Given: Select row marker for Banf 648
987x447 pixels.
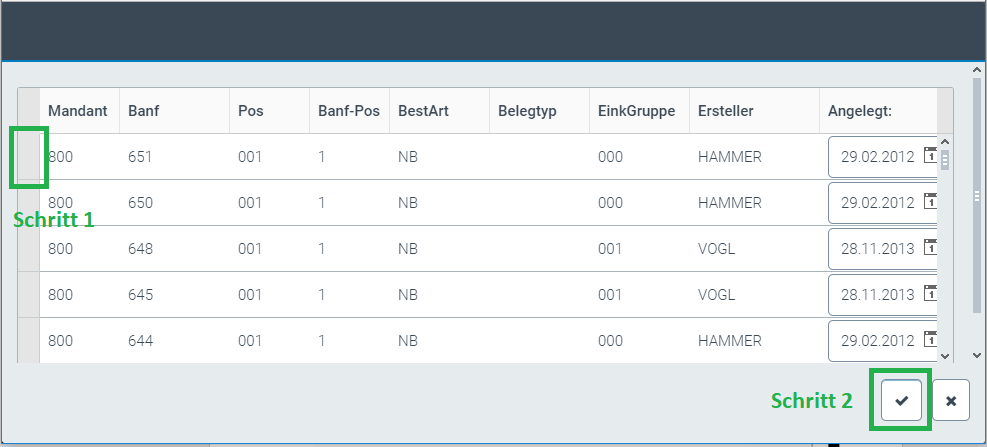Looking at the screenshot, I should click(x=28, y=249).
